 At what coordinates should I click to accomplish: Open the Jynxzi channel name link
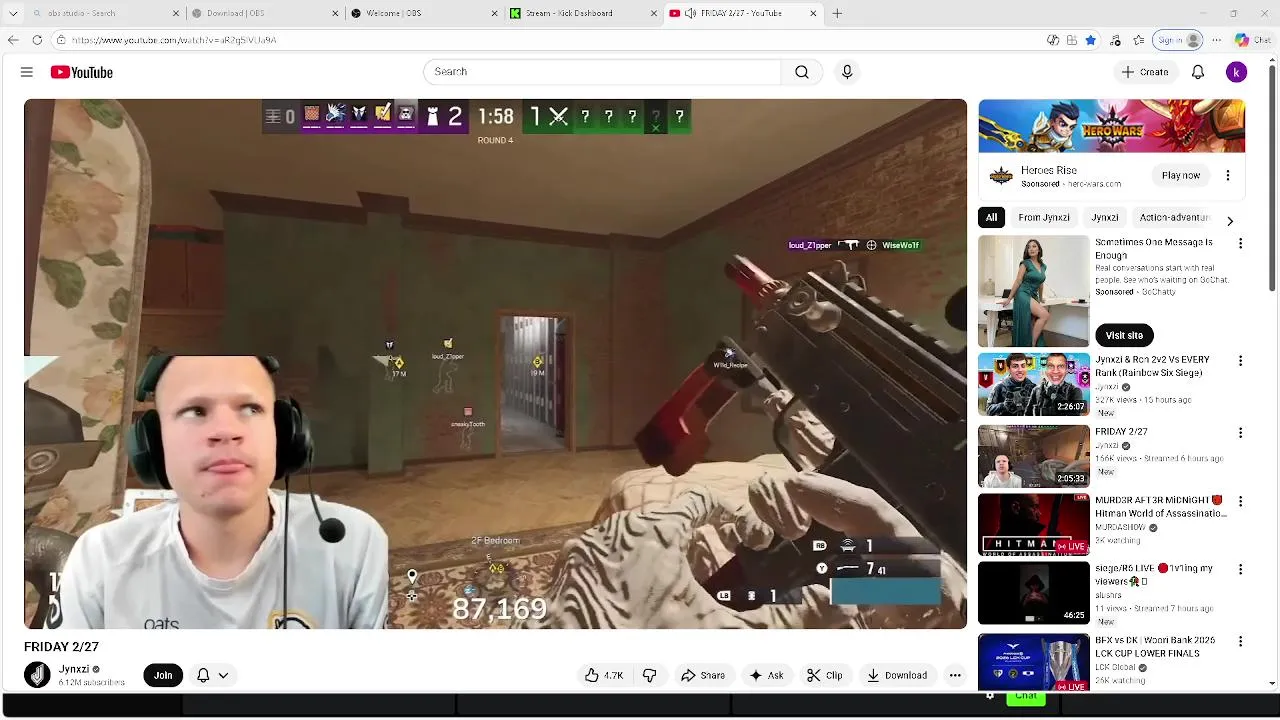pyautogui.click(x=74, y=669)
